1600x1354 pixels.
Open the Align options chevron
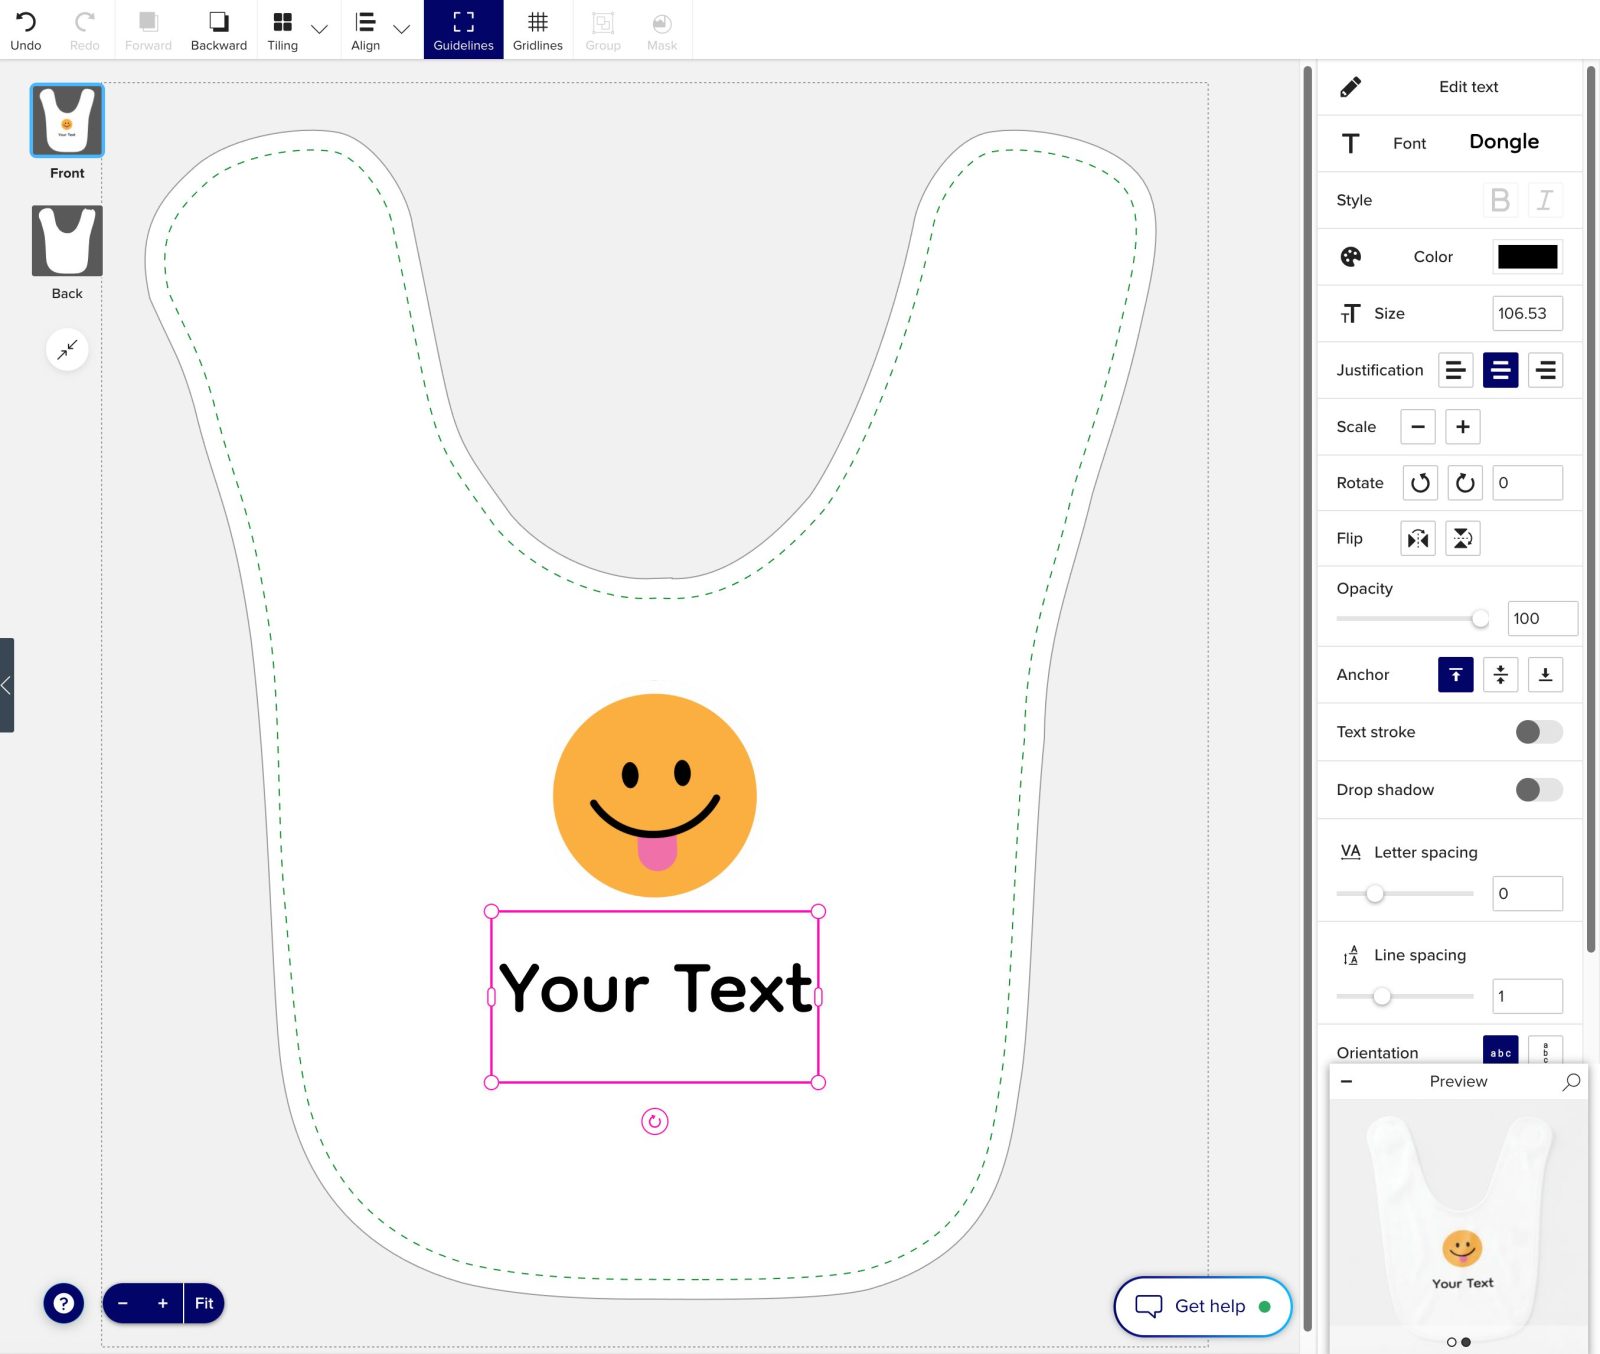[402, 30]
